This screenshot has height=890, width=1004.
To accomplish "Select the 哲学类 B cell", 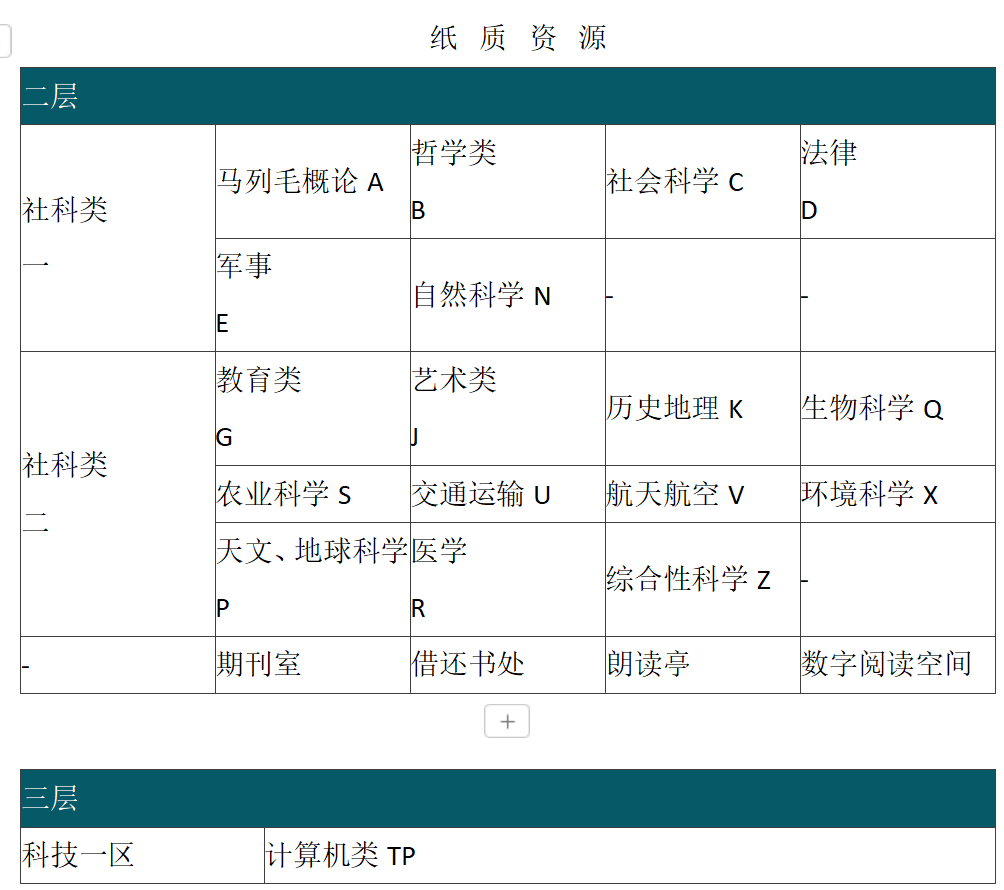I will [506, 181].
